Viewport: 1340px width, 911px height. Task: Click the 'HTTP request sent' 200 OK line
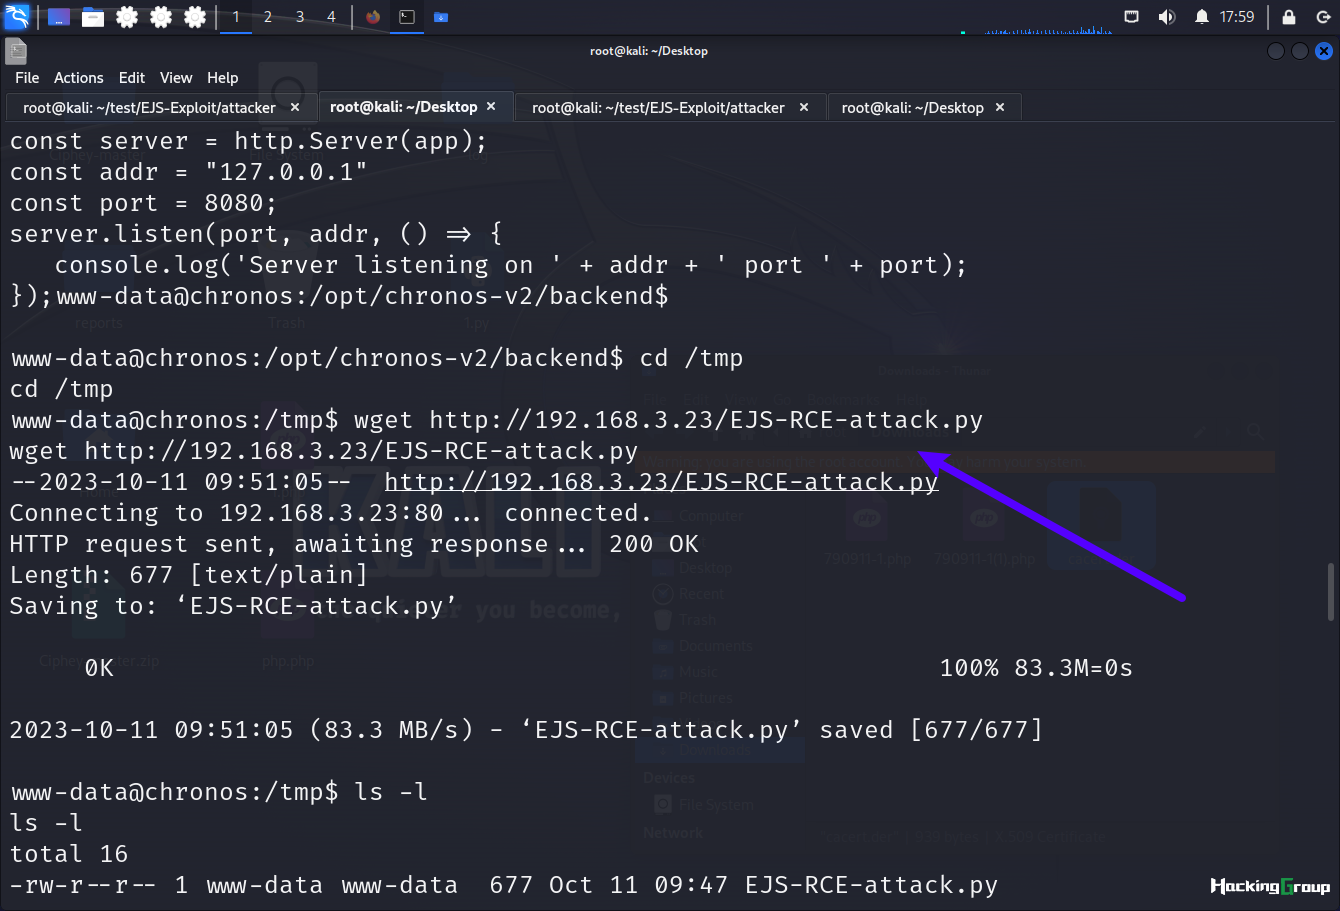(x=354, y=544)
